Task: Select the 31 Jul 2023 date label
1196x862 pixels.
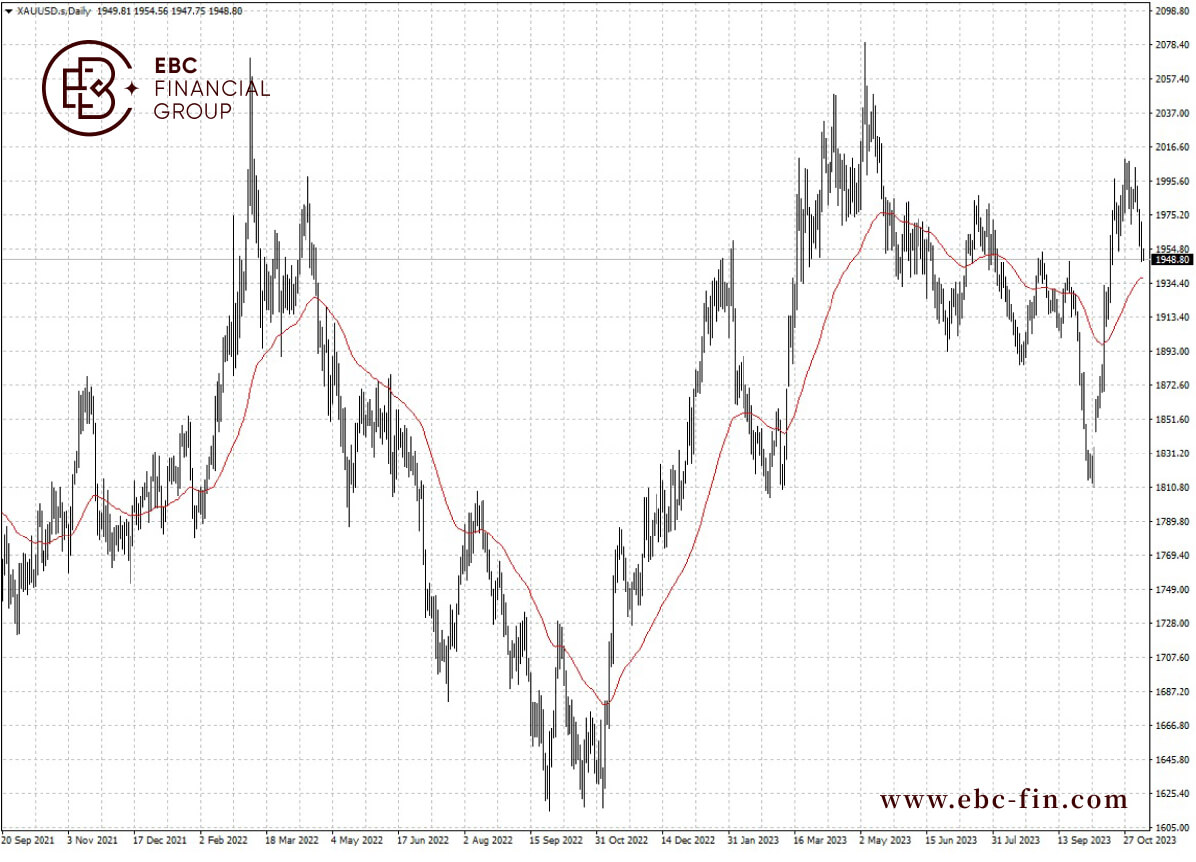Action: [x=1015, y=841]
